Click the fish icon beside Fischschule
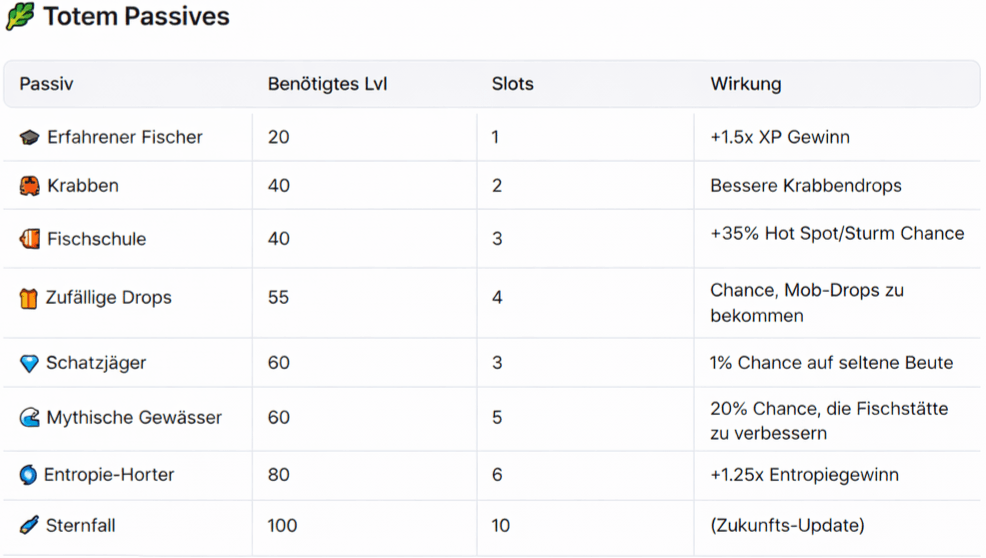The image size is (986, 558). click(29, 239)
